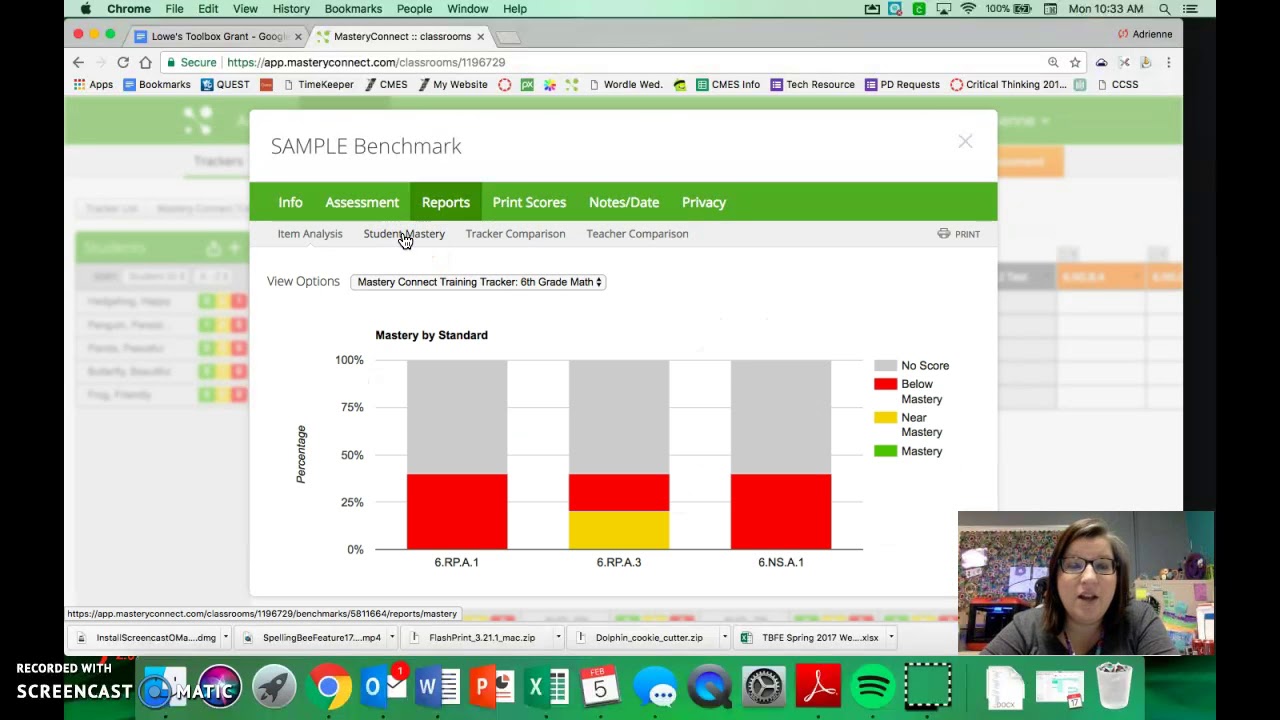Launch Spotify from the dock

point(873,688)
